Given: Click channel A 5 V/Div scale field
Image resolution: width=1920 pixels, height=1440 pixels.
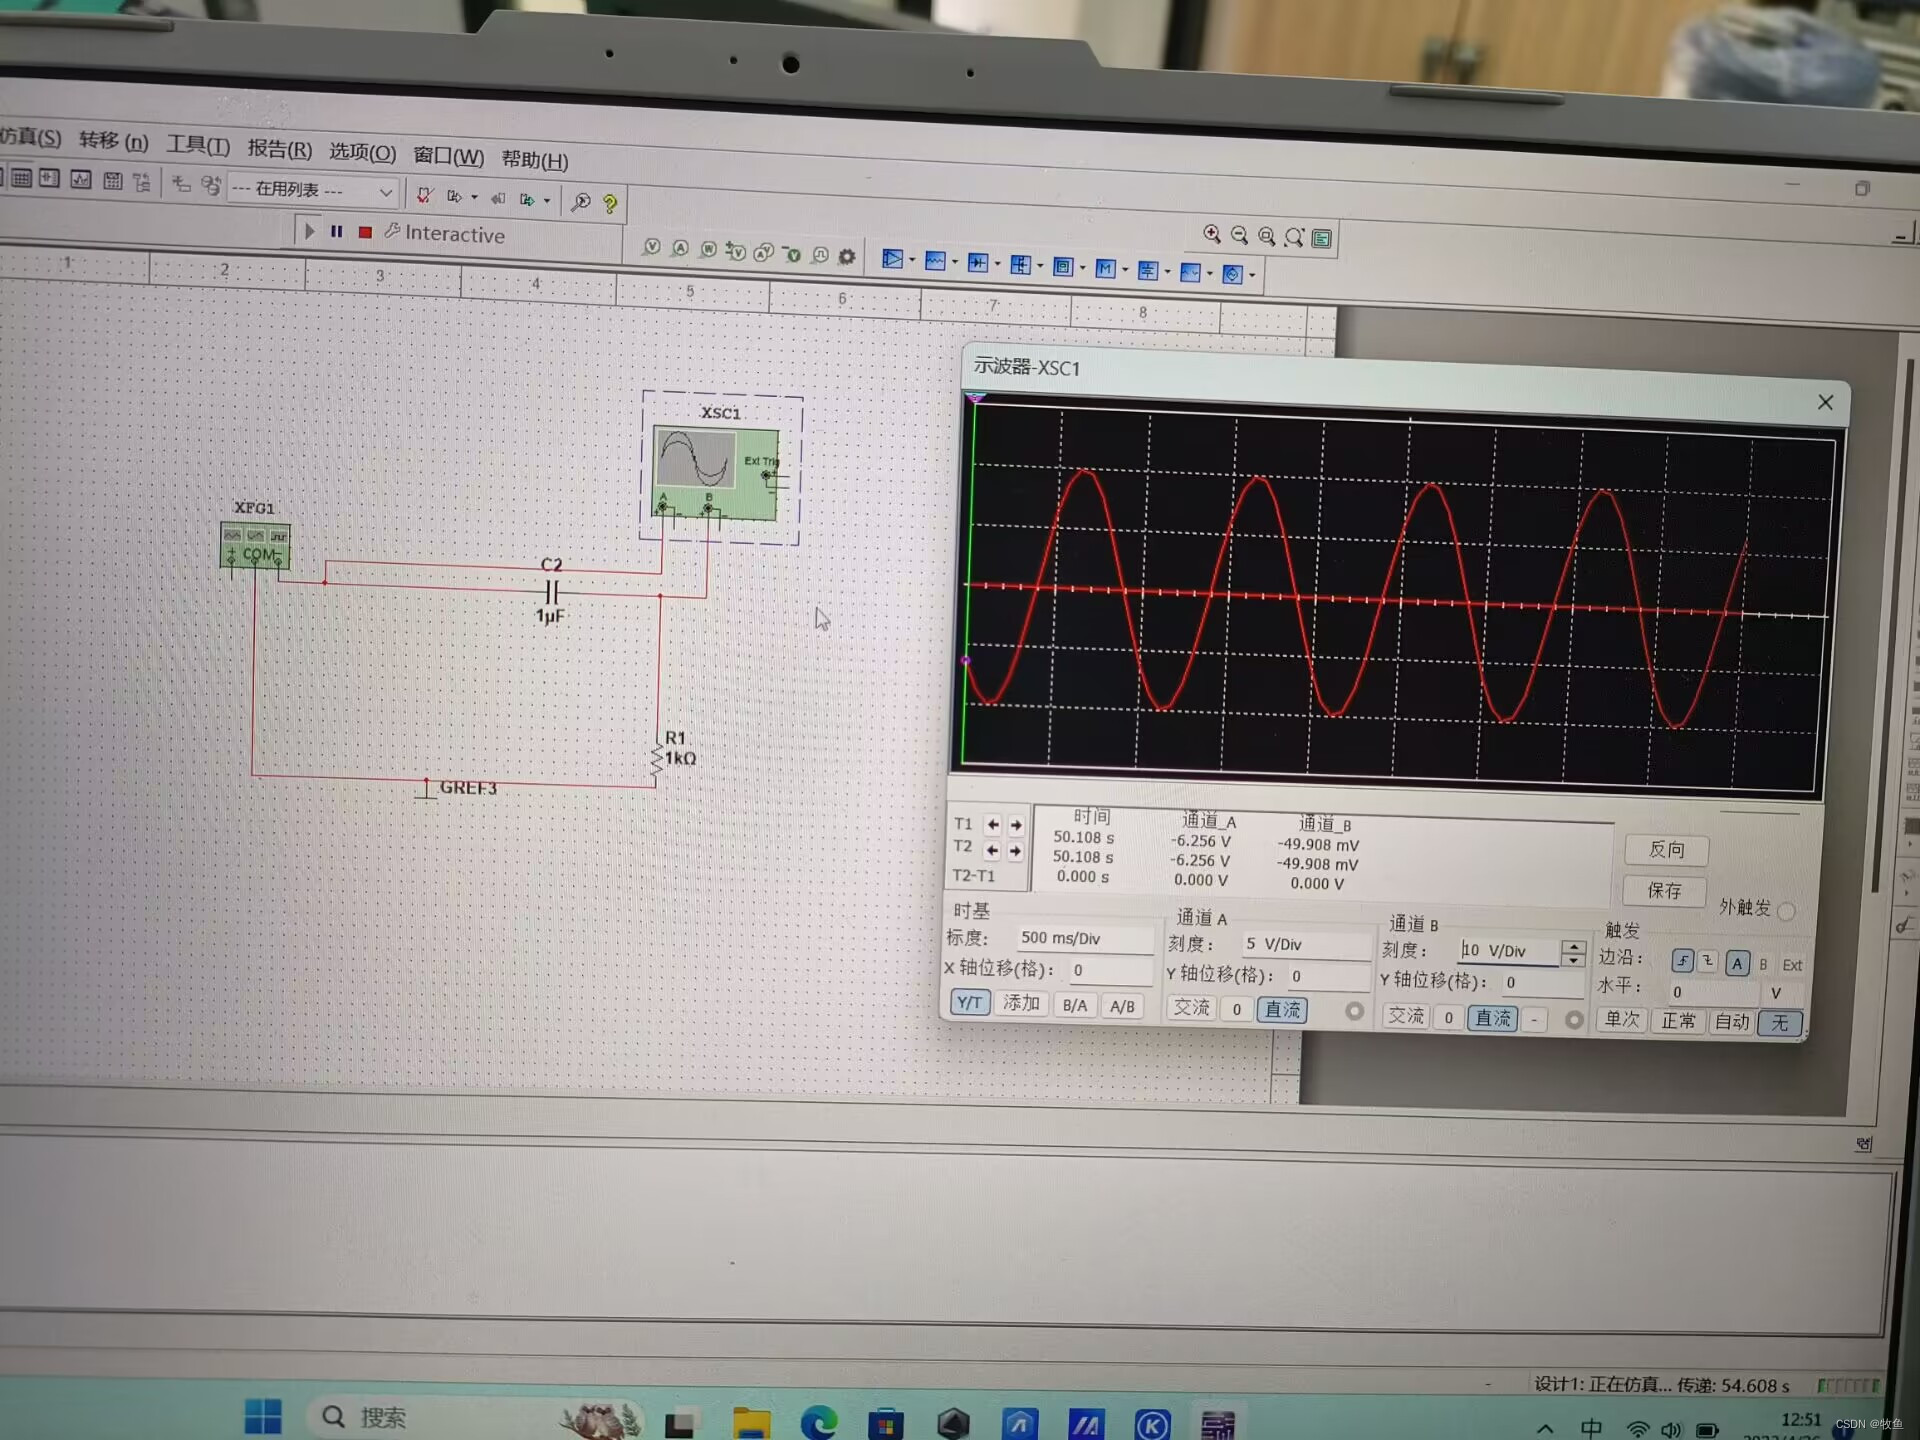Looking at the screenshot, I should click(1305, 944).
